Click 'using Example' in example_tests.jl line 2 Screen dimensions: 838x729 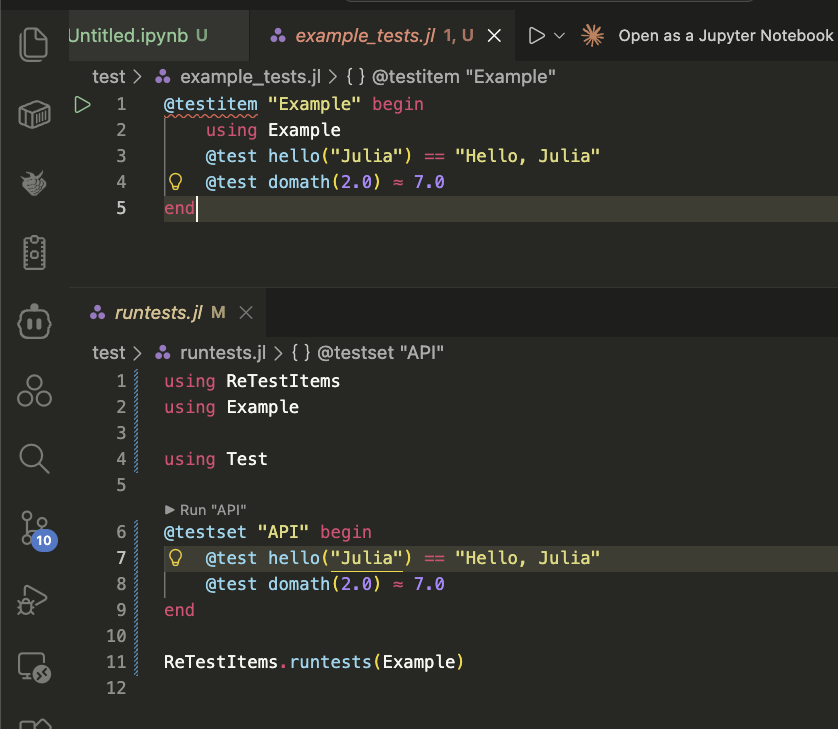pos(273,130)
